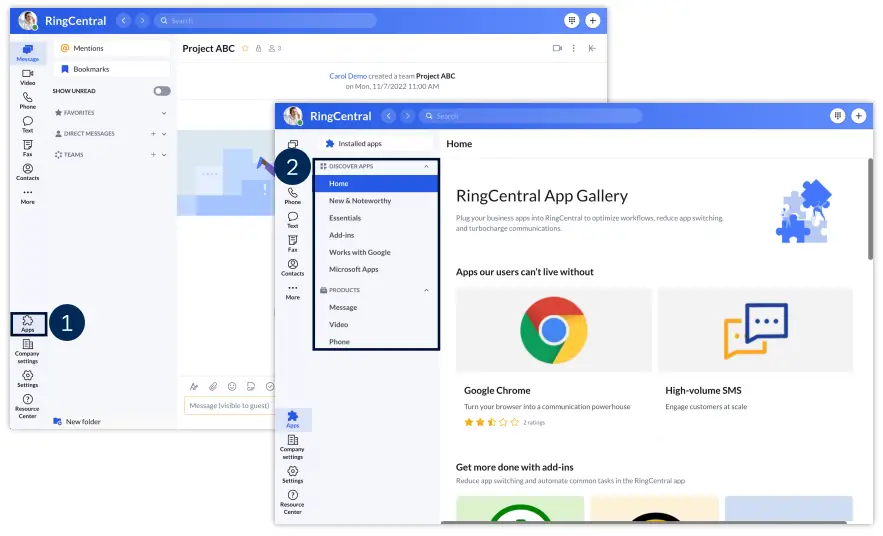
Task: Start video call in Project ABC
Action: [557, 48]
